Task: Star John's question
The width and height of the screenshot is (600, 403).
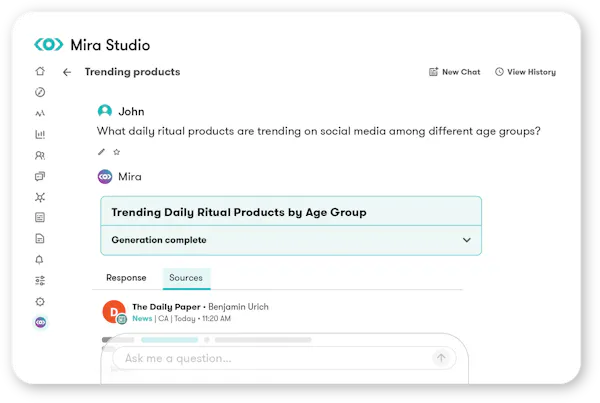Action: [117, 152]
